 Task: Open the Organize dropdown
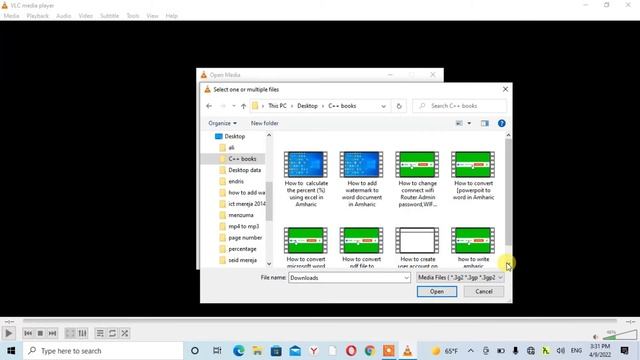click(x=222, y=123)
